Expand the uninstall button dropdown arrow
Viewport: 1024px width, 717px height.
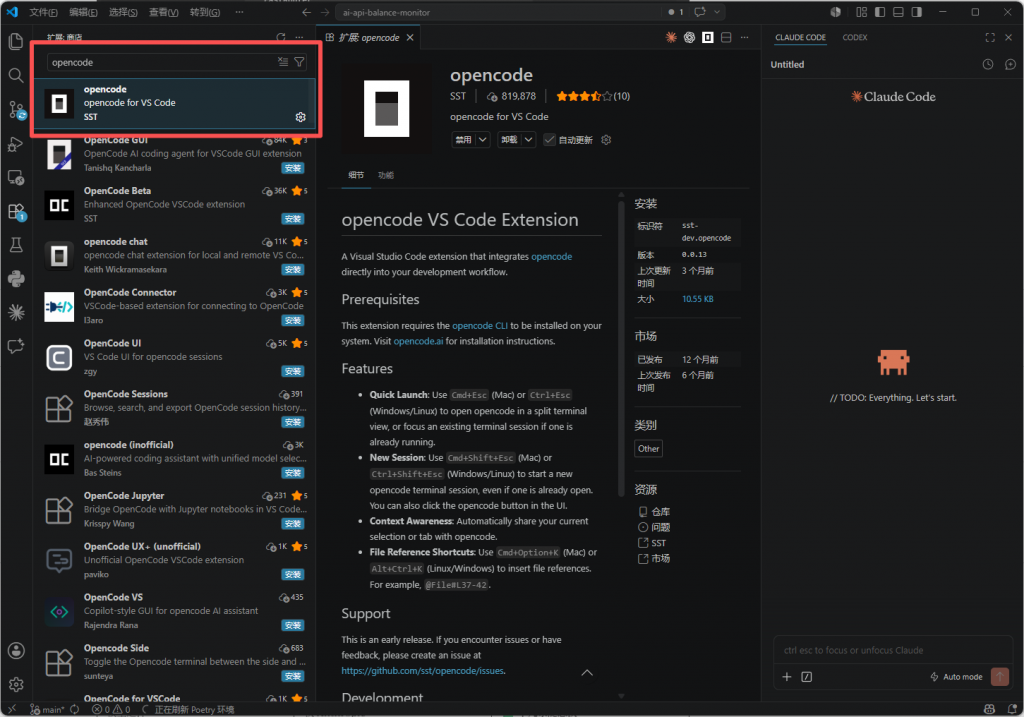click(x=528, y=140)
